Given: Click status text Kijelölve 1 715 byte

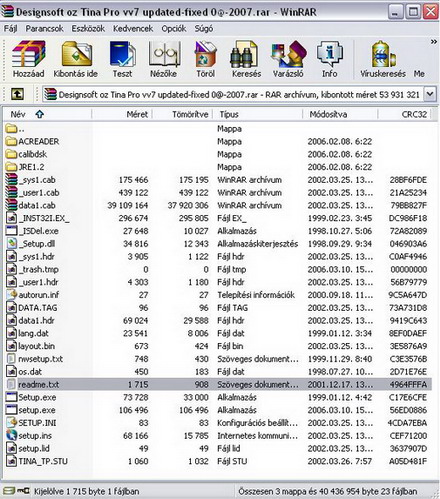Looking at the screenshot, I should pyautogui.click(x=87, y=491).
